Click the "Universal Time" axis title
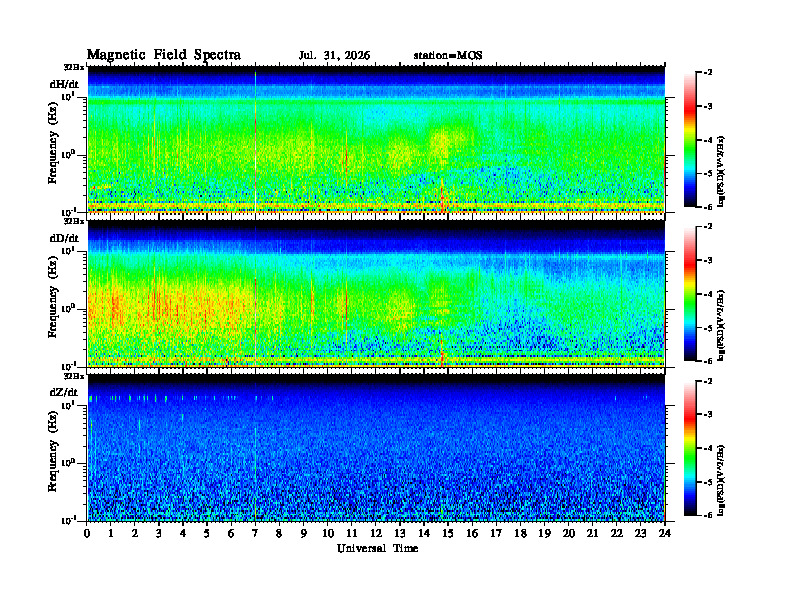 pos(377,548)
